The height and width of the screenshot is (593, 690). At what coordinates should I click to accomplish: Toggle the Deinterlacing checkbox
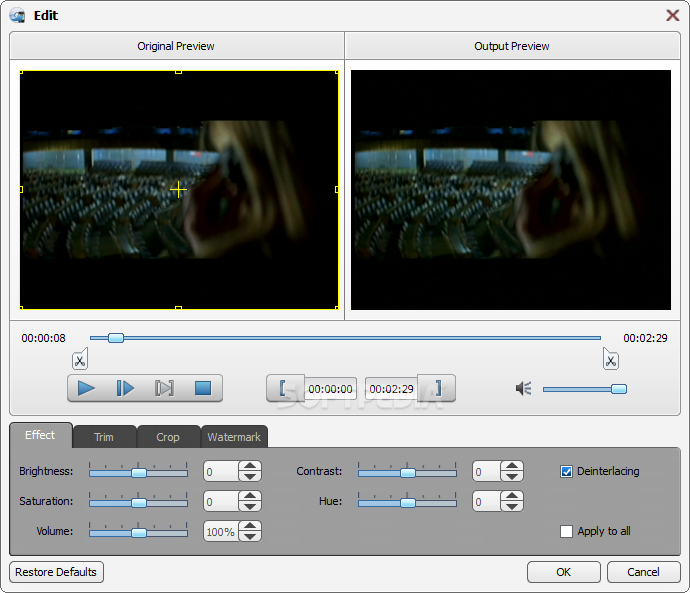[566, 472]
